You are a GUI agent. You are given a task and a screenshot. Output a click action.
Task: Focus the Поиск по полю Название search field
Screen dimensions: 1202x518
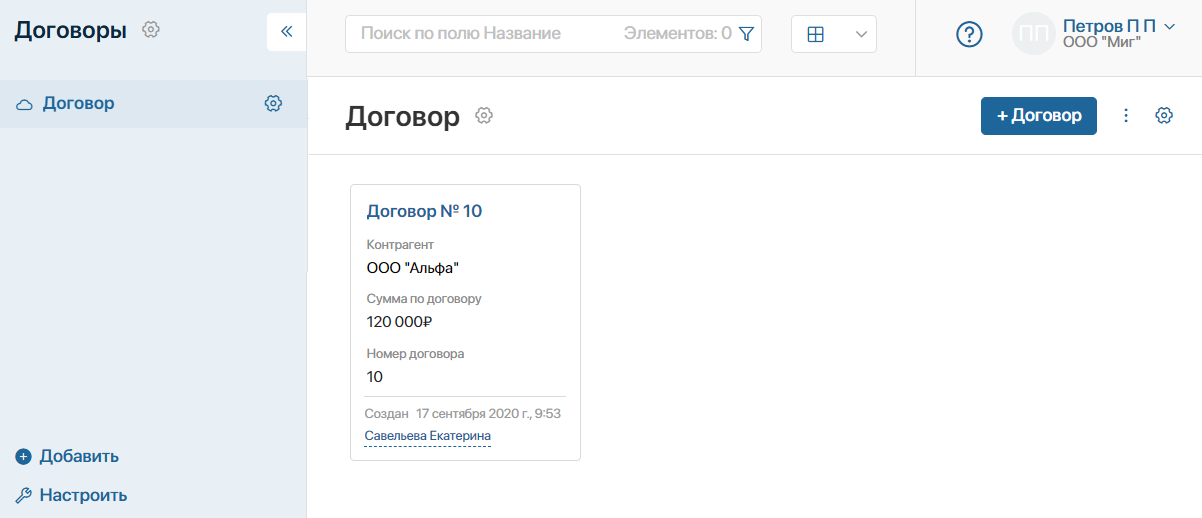pos(553,34)
